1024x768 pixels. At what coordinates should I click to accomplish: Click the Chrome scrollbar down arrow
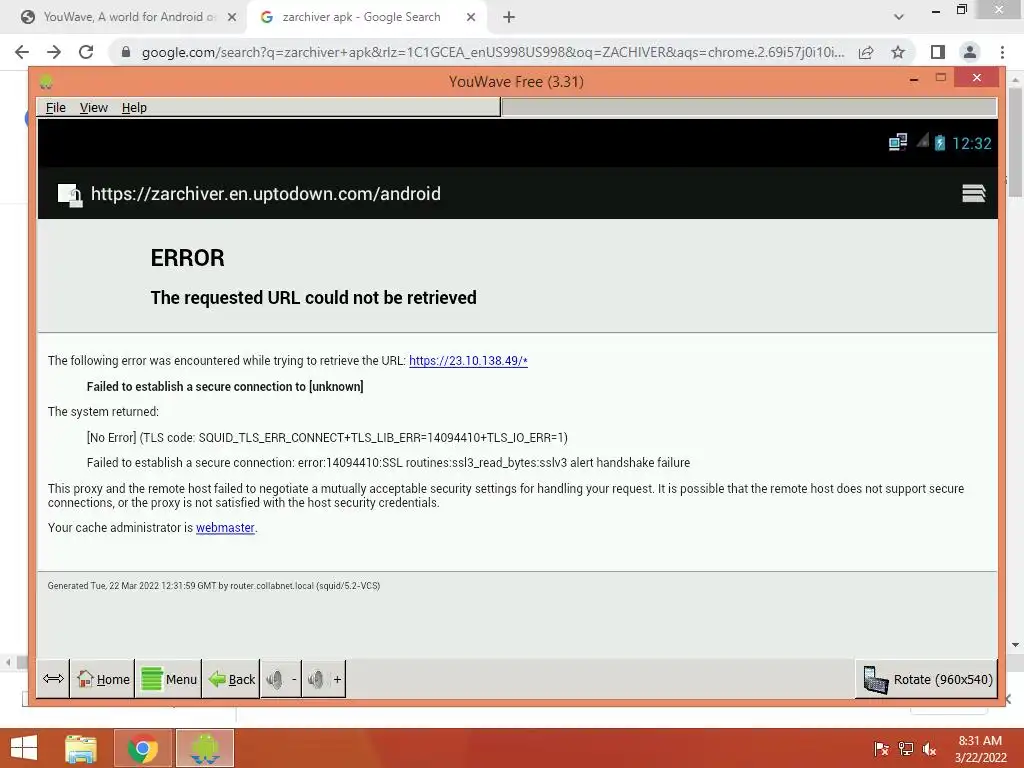1015,645
